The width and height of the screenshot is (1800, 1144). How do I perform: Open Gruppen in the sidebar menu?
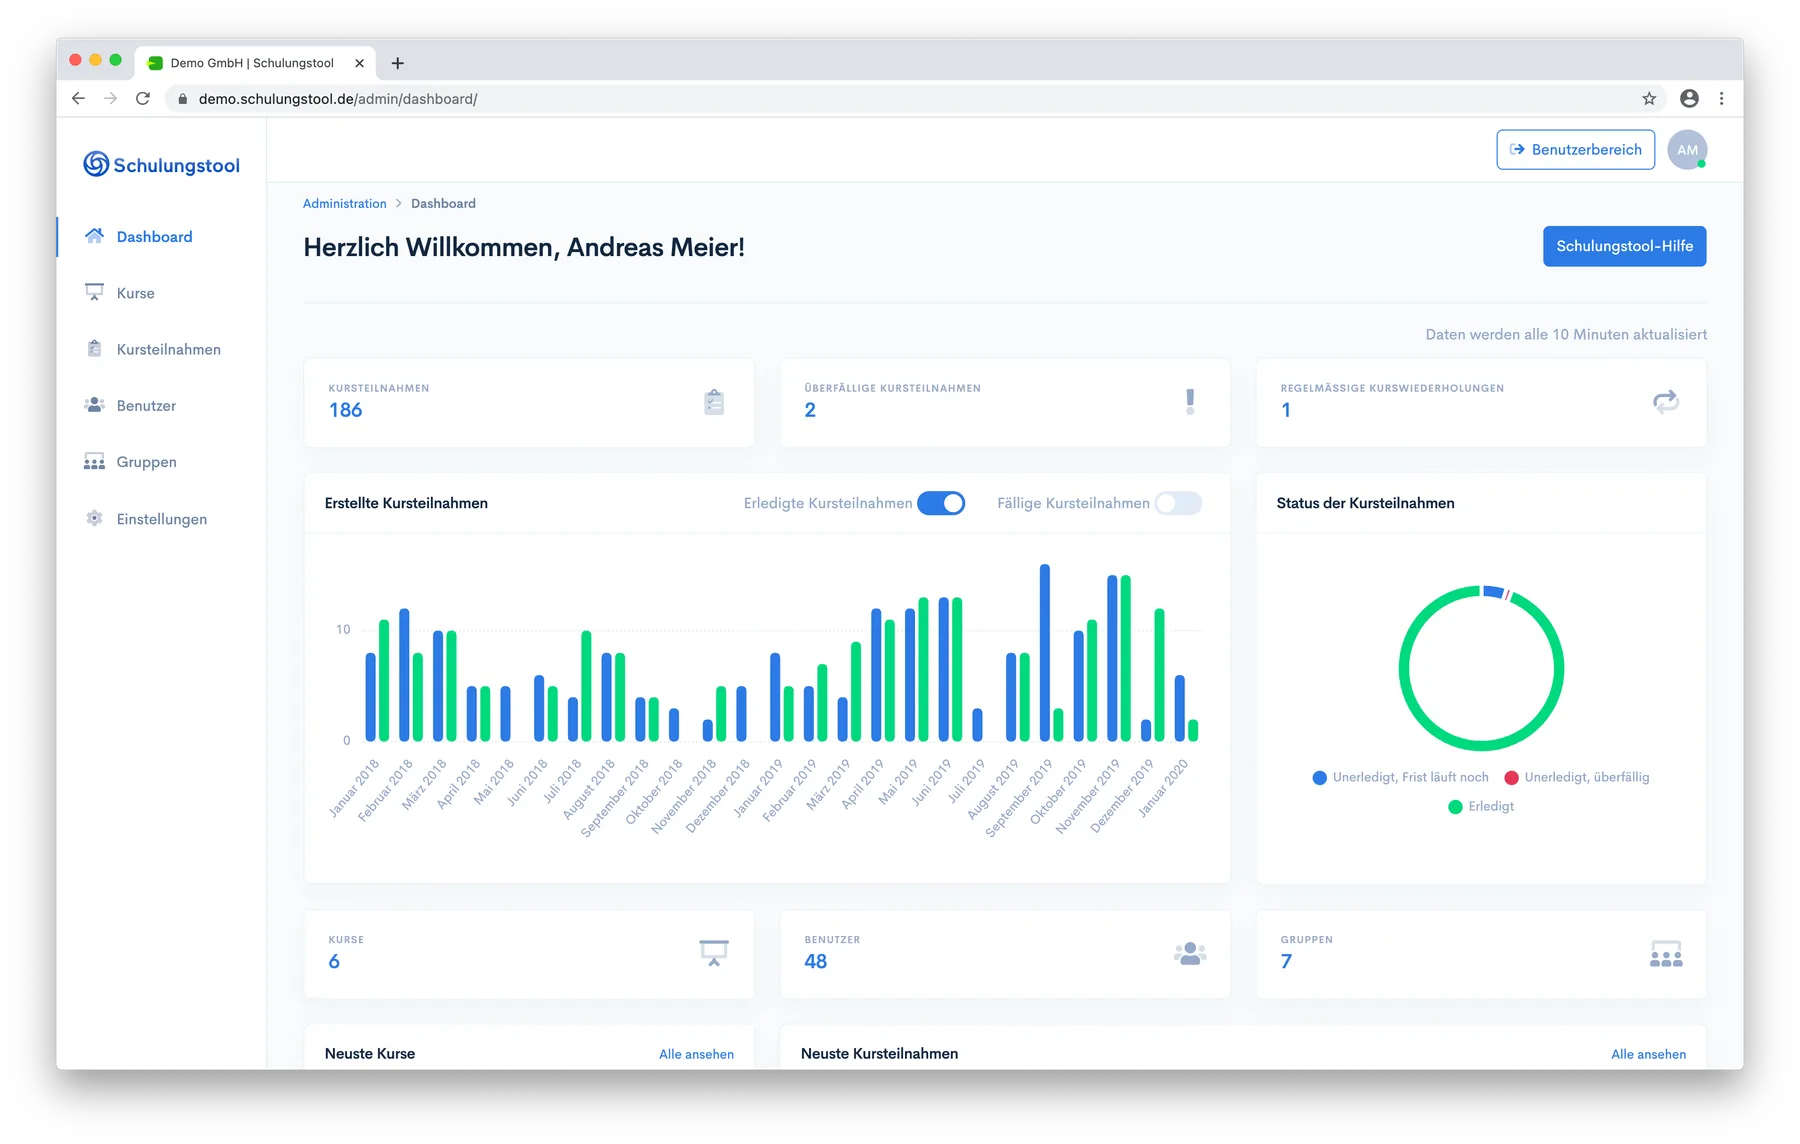tap(146, 462)
